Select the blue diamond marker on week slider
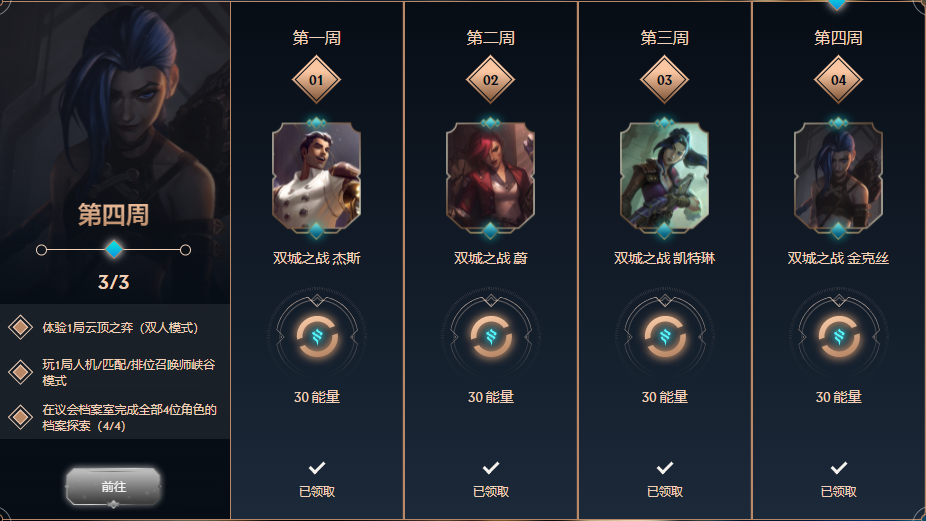The height and width of the screenshot is (521, 926). 113,249
